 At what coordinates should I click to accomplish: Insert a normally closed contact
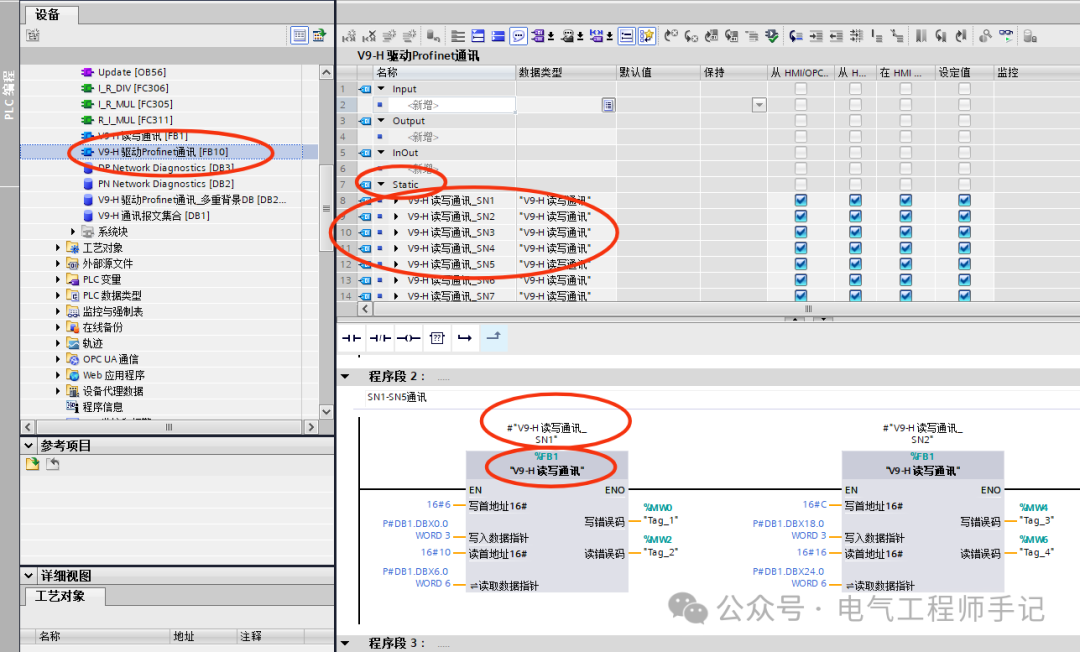(x=380, y=338)
